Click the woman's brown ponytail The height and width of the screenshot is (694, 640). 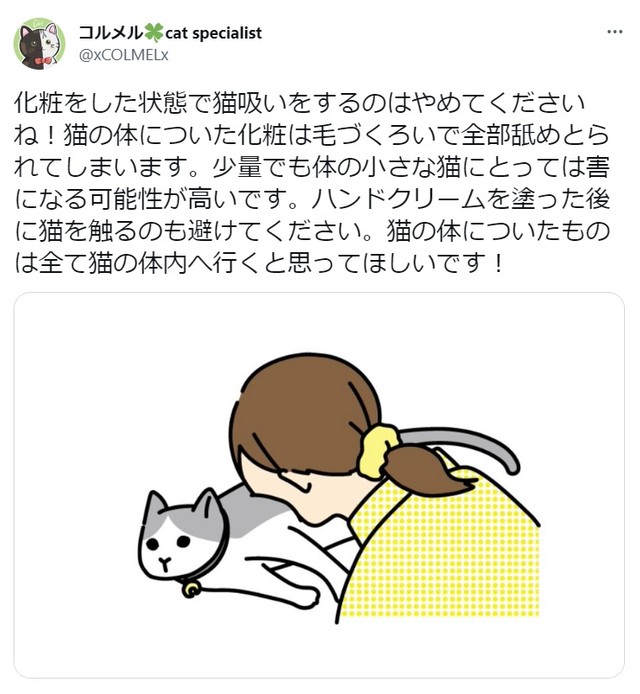427,471
